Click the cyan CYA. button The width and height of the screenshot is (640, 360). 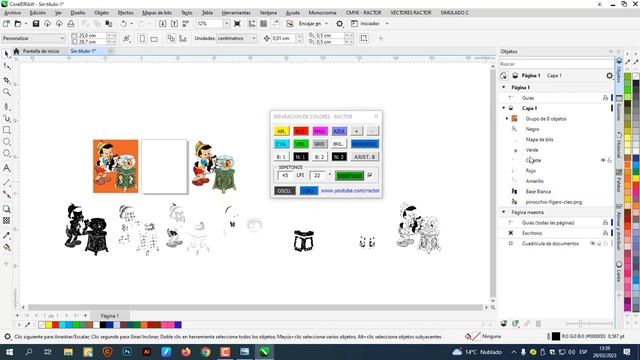click(281, 144)
